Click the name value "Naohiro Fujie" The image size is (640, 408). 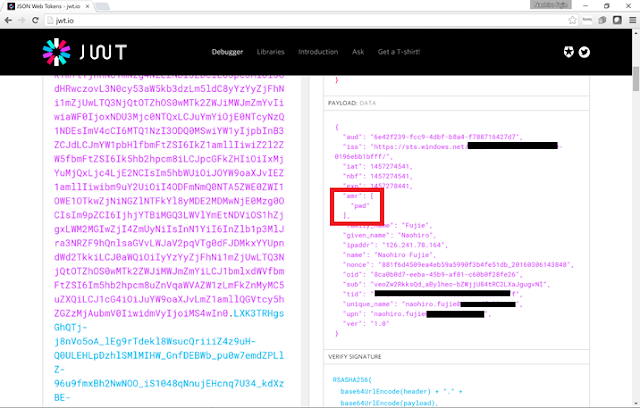tap(403, 255)
